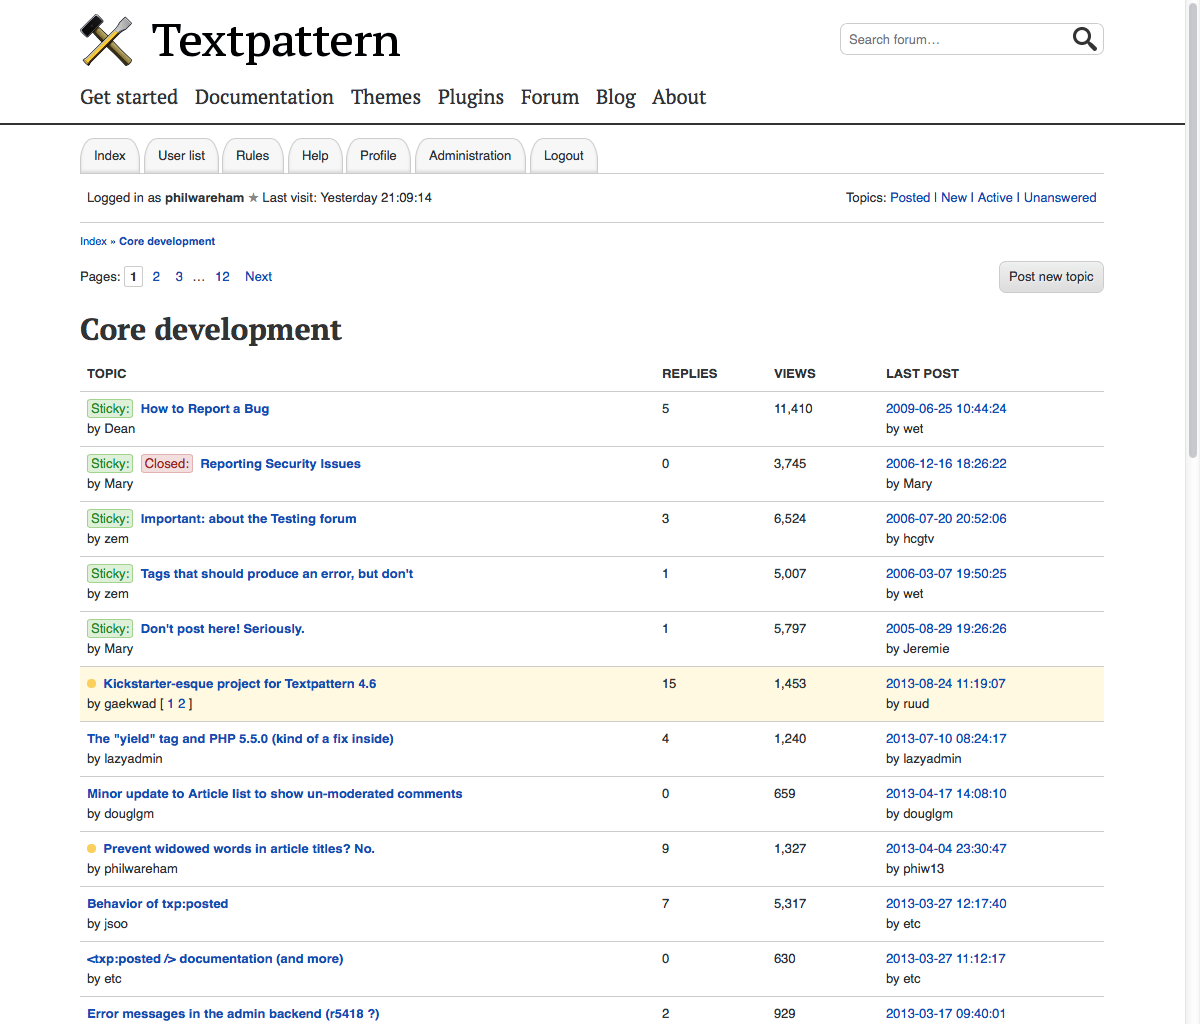Switch to the User list tab
Image resolution: width=1200 pixels, height=1024 pixels.
click(x=181, y=156)
